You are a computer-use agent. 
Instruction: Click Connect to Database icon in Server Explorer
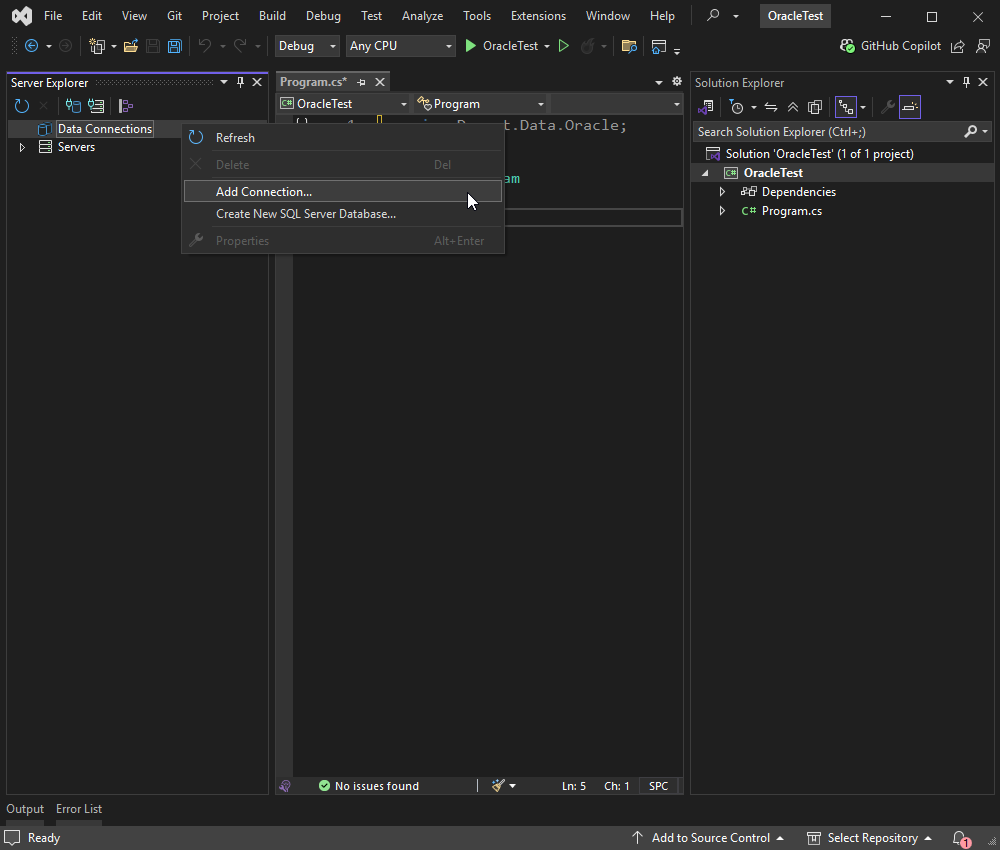pos(73,106)
